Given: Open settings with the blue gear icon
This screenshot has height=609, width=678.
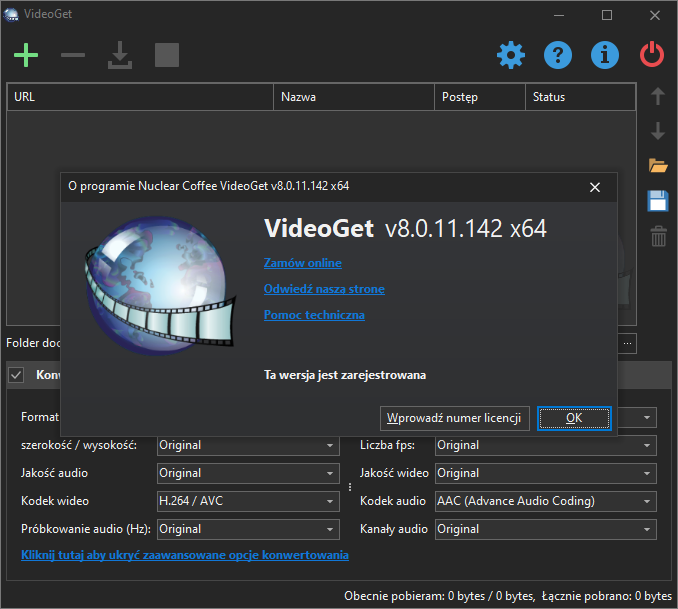Looking at the screenshot, I should point(511,55).
